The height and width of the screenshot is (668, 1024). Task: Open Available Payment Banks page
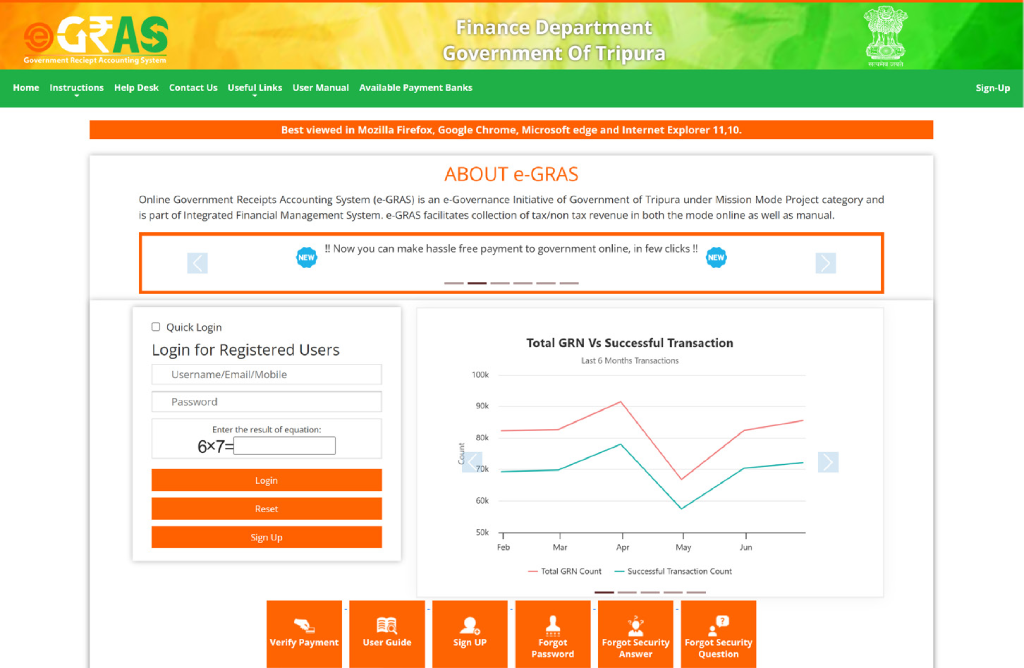(415, 87)
